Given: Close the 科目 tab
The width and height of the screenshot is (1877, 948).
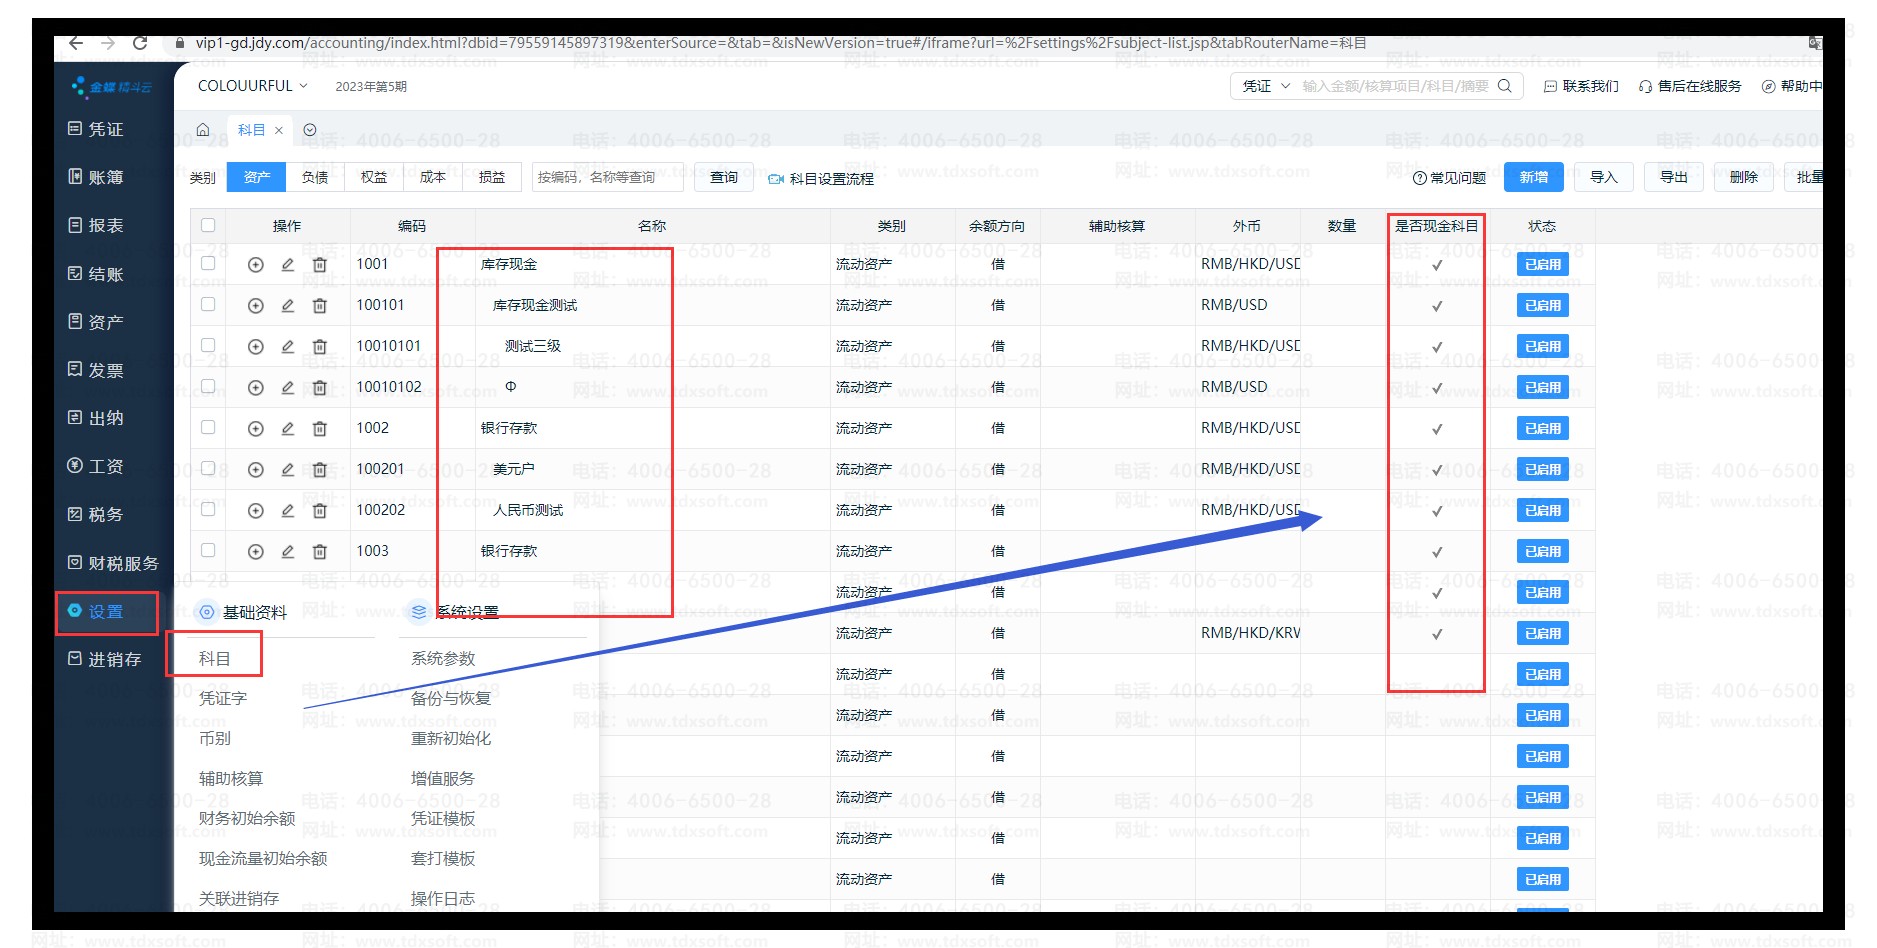Looking at the screenshot, I should click(279, 130).
